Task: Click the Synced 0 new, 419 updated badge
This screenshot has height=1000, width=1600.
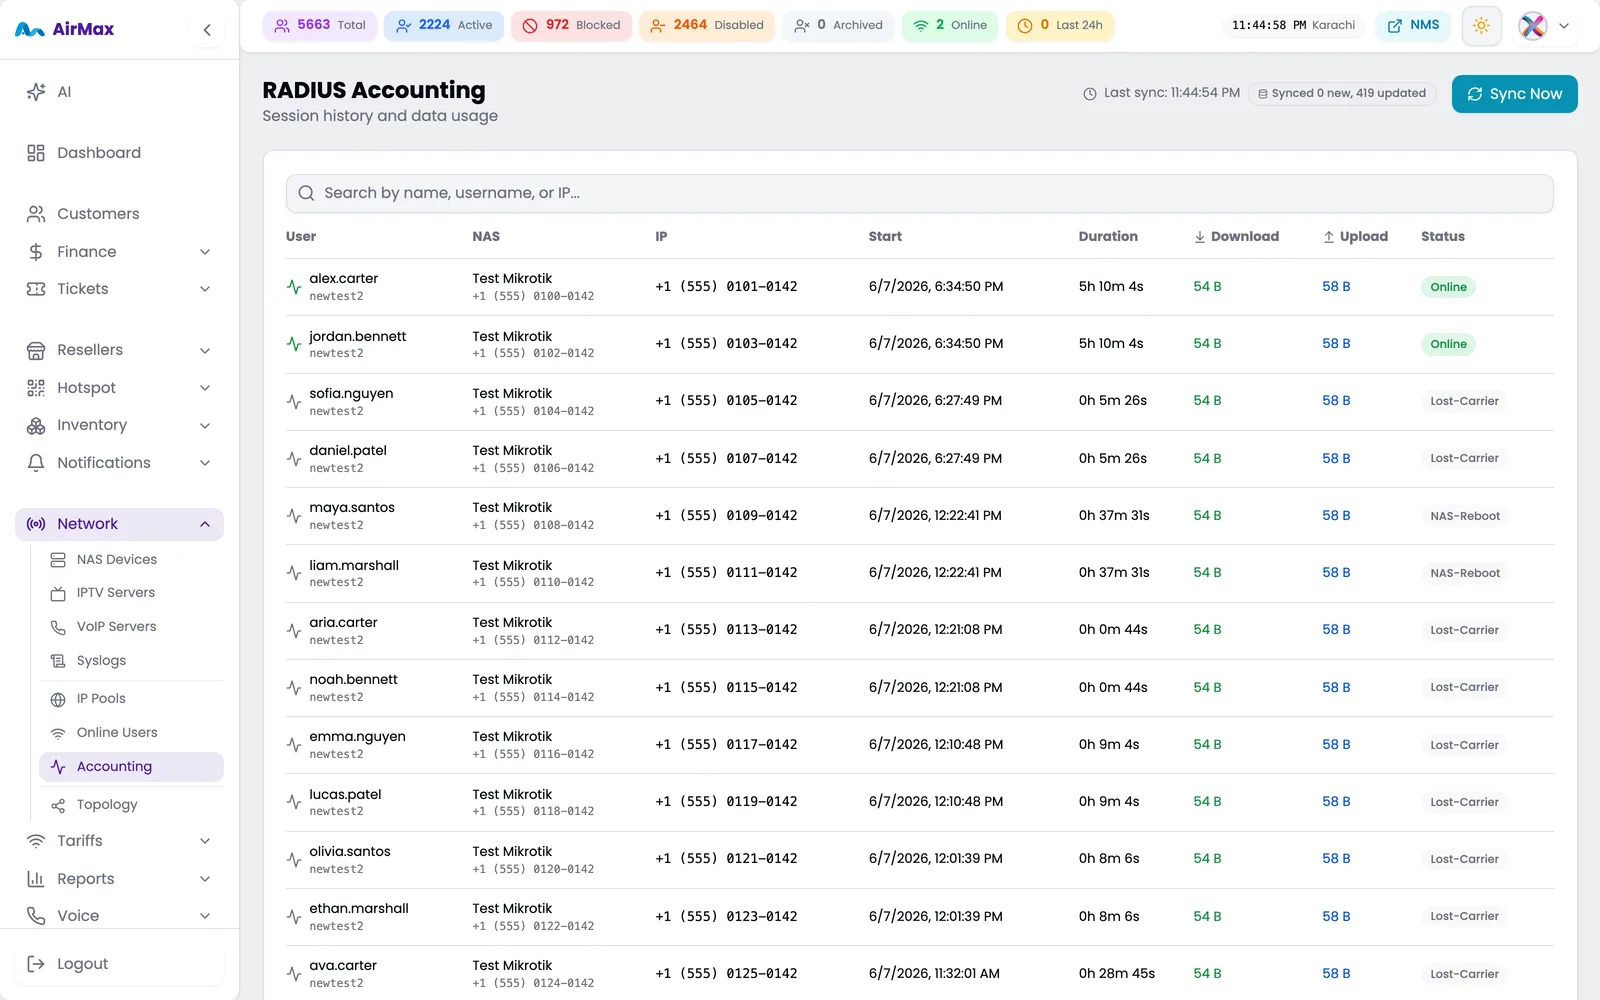Action: coord(1342,94)
